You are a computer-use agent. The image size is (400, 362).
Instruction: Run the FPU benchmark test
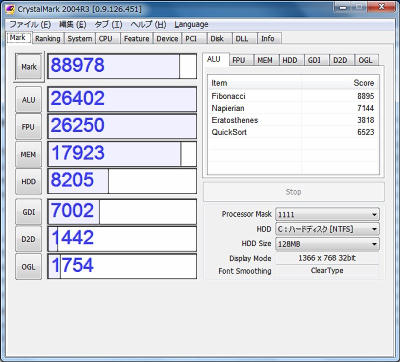29,127
